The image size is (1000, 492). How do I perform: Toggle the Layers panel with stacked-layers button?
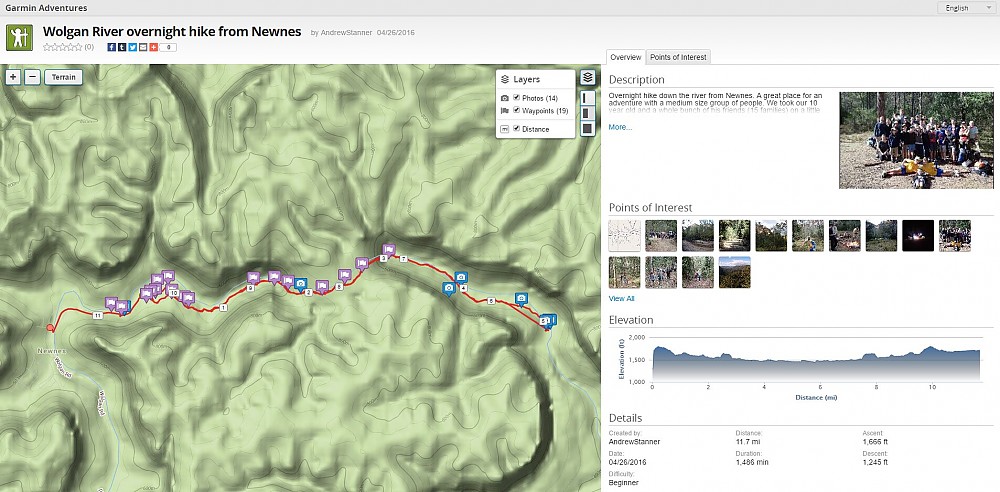click(x=588, y=78)
